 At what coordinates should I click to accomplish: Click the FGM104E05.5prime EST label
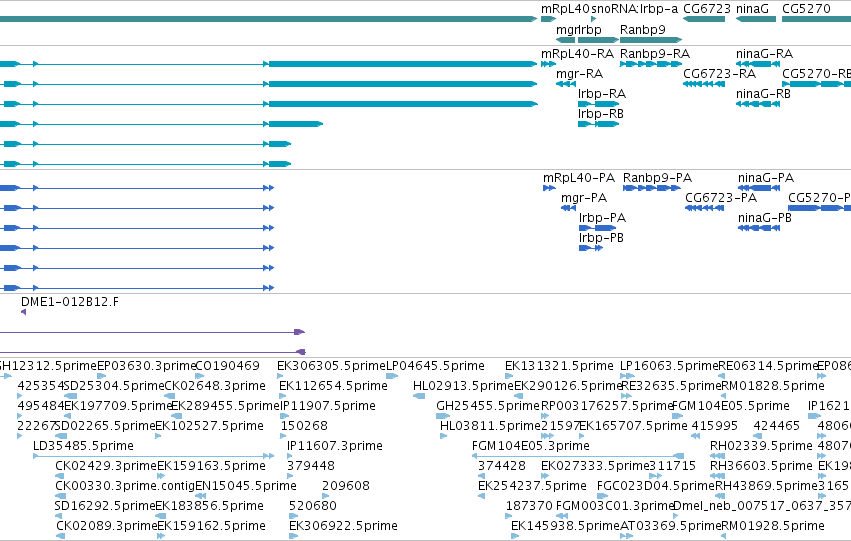tap(731, 406)
